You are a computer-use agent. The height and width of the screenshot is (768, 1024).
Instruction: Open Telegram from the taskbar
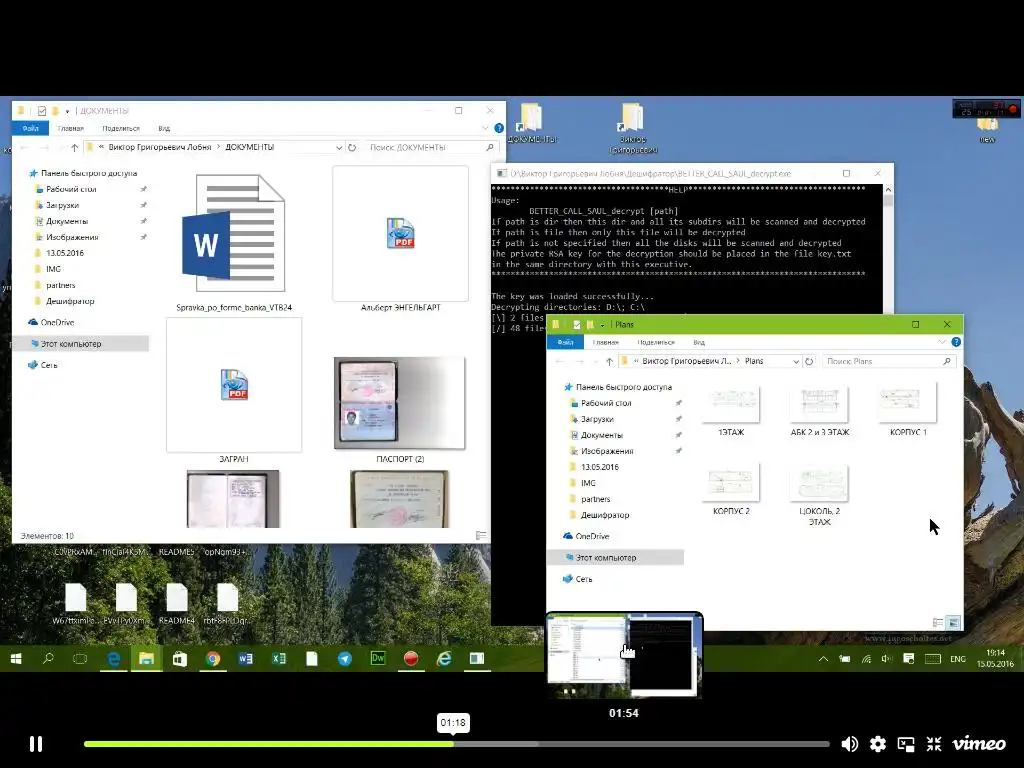(345, 659)
